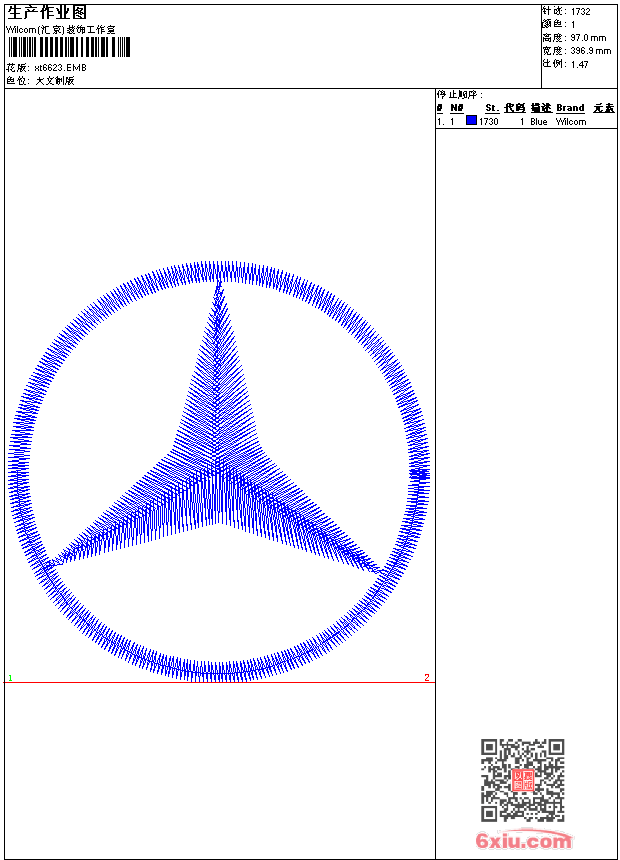The height and width of the screenshot is (860, 620).
Task: Open the 6xiu.com watermark link
Action: (523, 841)
